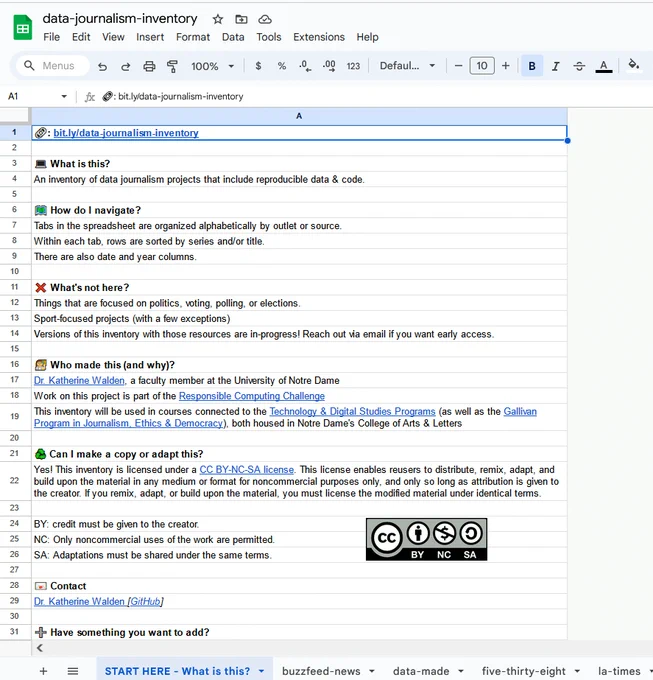
Task: Open the Responsible Computing Challenge link
Action: [x=252, y=396]
